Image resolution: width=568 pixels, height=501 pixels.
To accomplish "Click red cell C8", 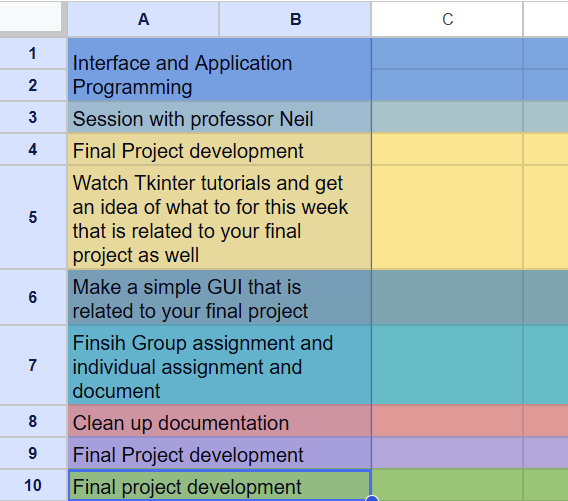I will (447, 421).
